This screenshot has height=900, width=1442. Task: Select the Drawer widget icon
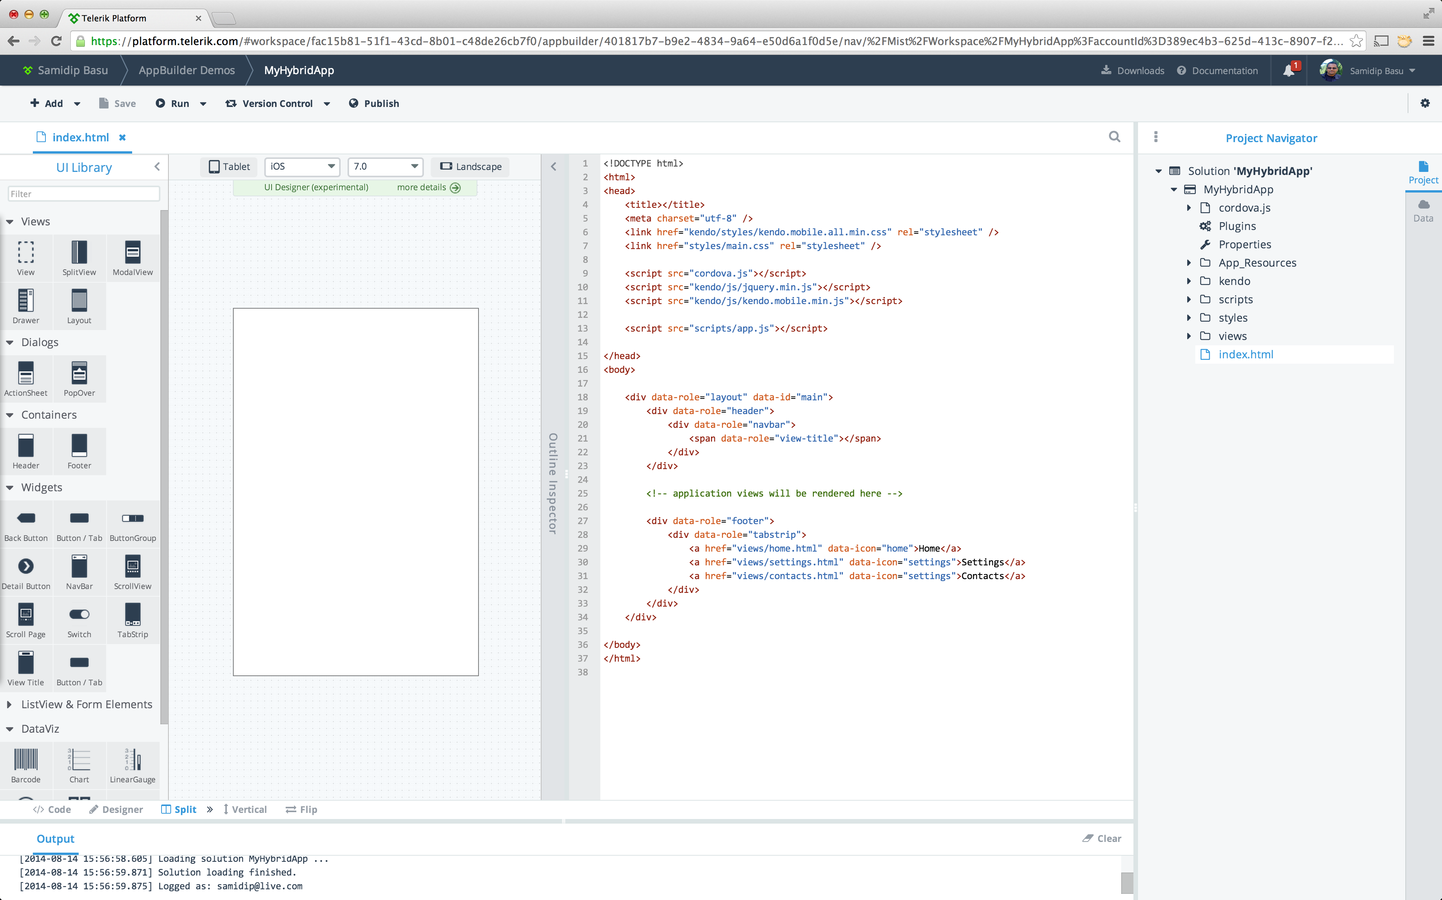26,300
